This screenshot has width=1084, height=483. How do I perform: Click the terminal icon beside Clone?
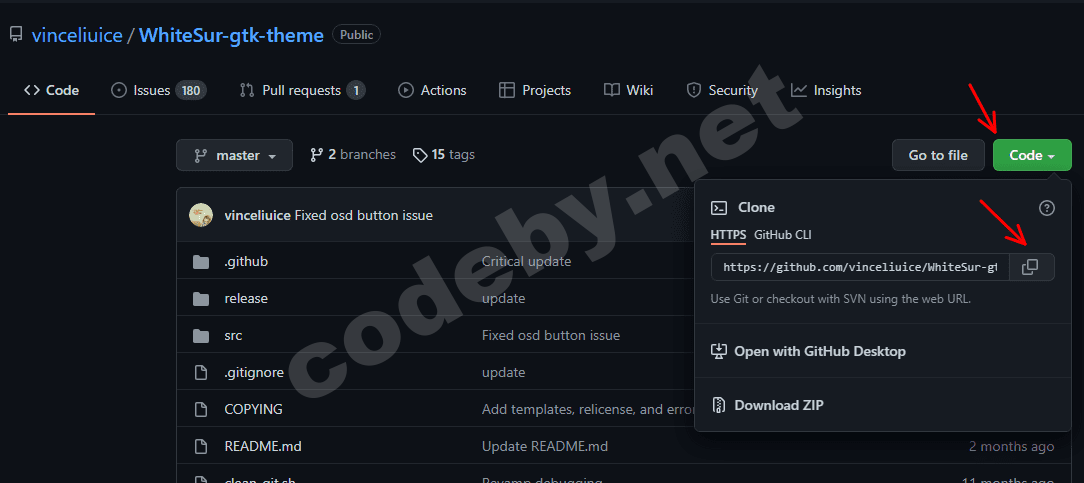[719, 207]
